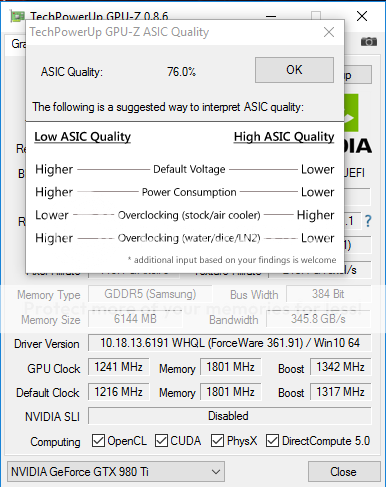Click the Bandwidth 345.8 GB/s field

click(x=319, y=319)
